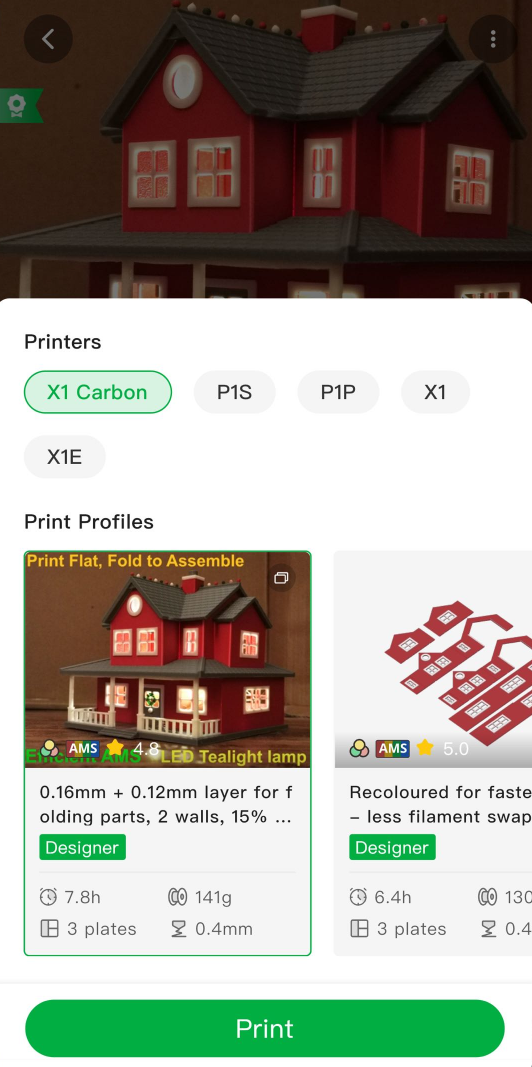Viewport: 532px width, 1067px height.
Task: Choose the X1 printer chip
Action: 435,392
